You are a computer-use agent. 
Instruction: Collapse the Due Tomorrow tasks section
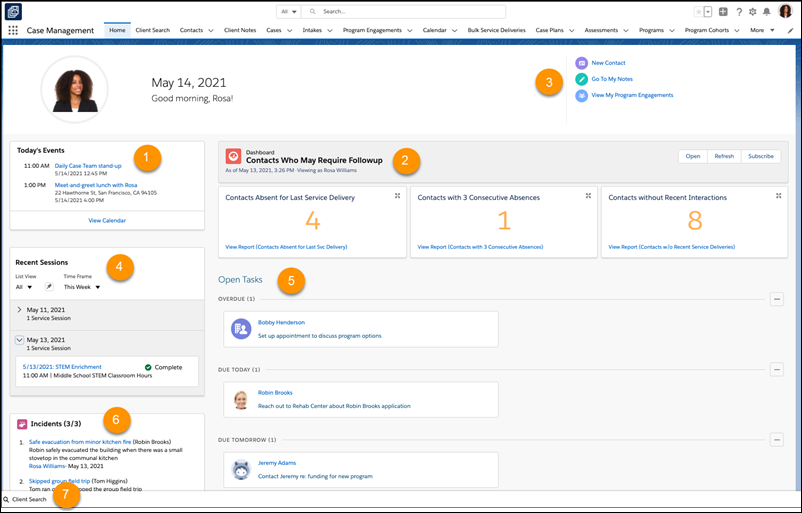[x=776, y=440]
